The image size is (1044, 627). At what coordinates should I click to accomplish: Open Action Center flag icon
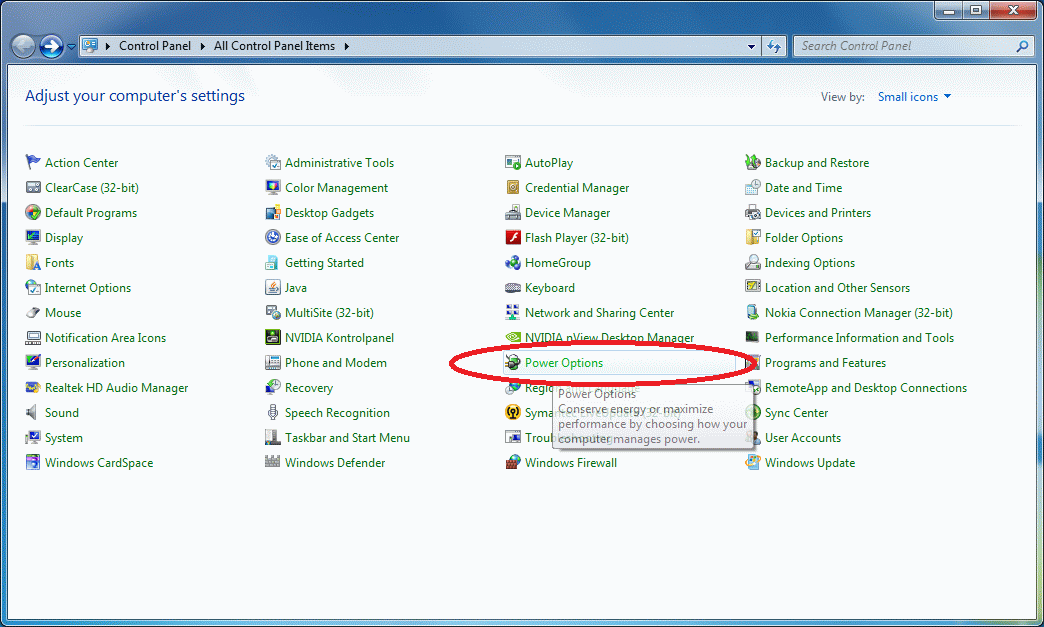click(33, 162)
